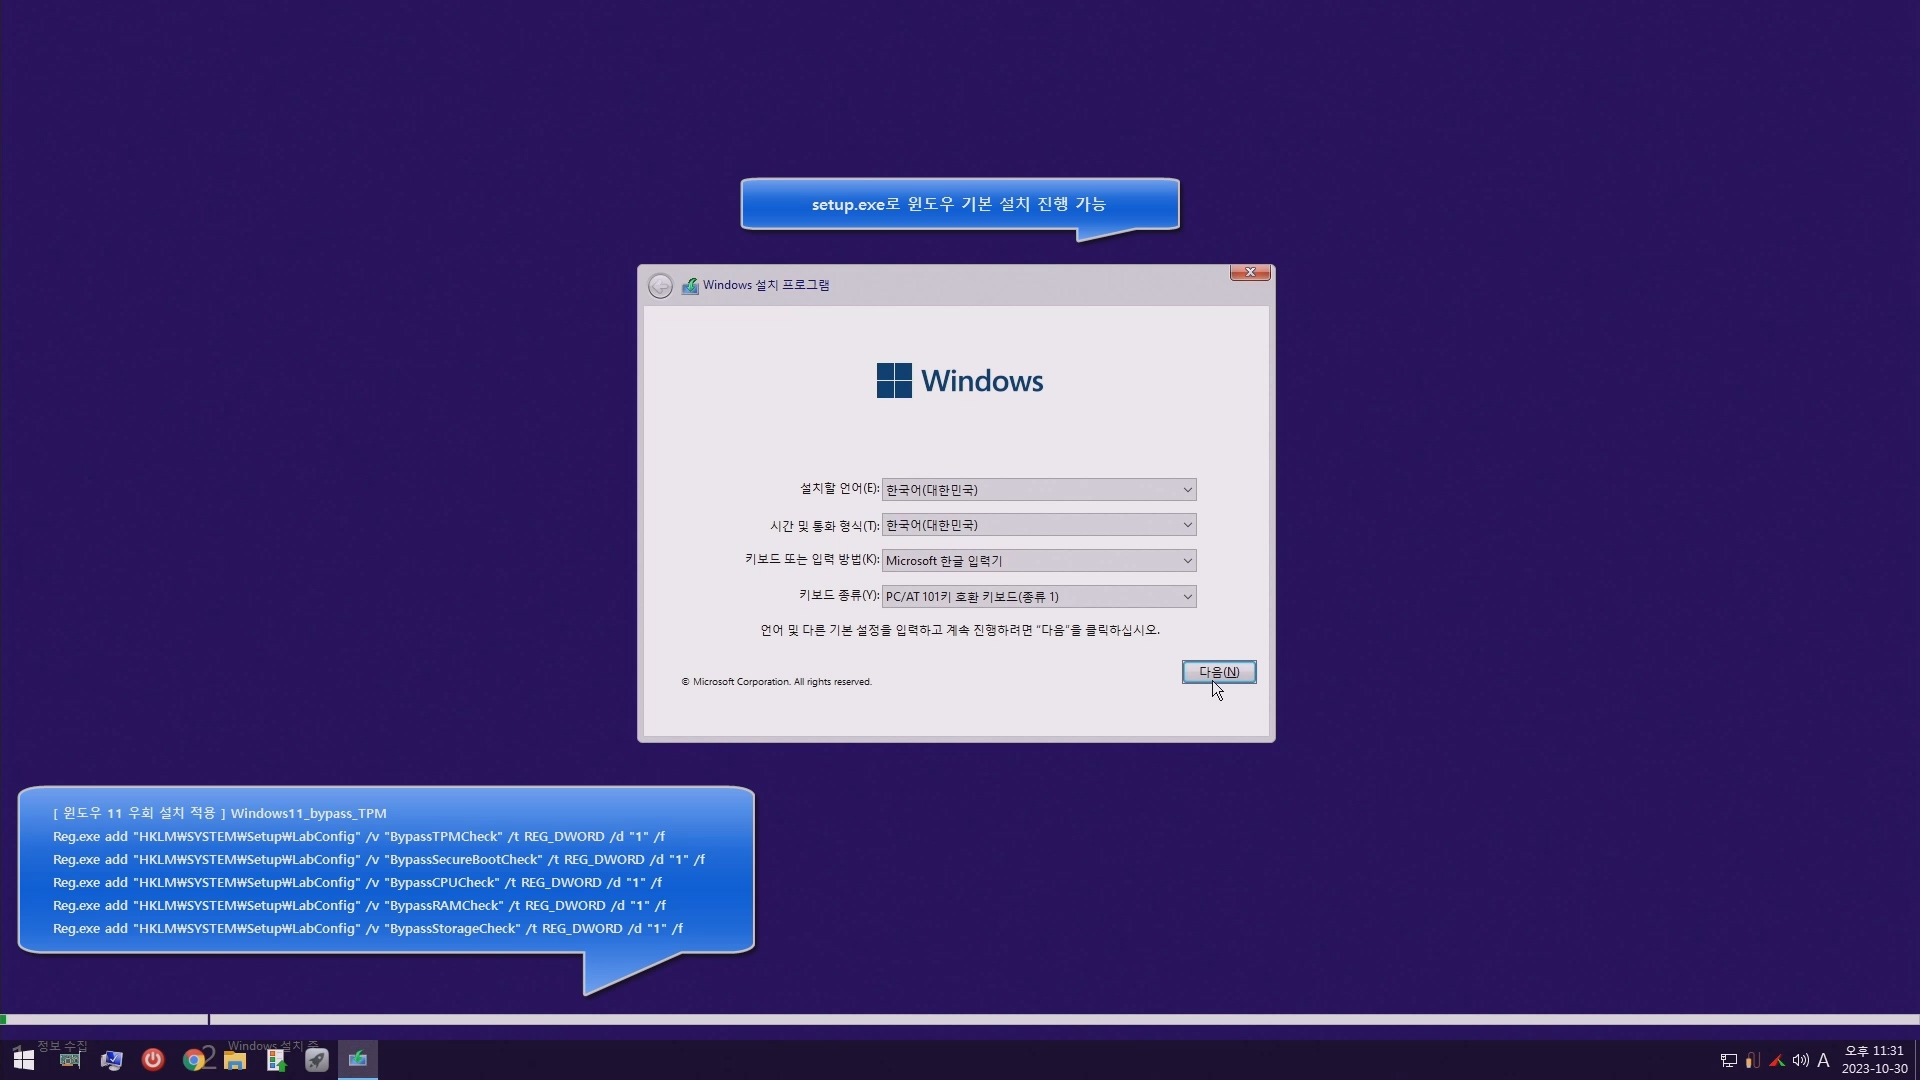The width and height of the screenshot is (1920, 1080).
Task: Click the hardware card icon in taskbar
Action: (70, 1060)
